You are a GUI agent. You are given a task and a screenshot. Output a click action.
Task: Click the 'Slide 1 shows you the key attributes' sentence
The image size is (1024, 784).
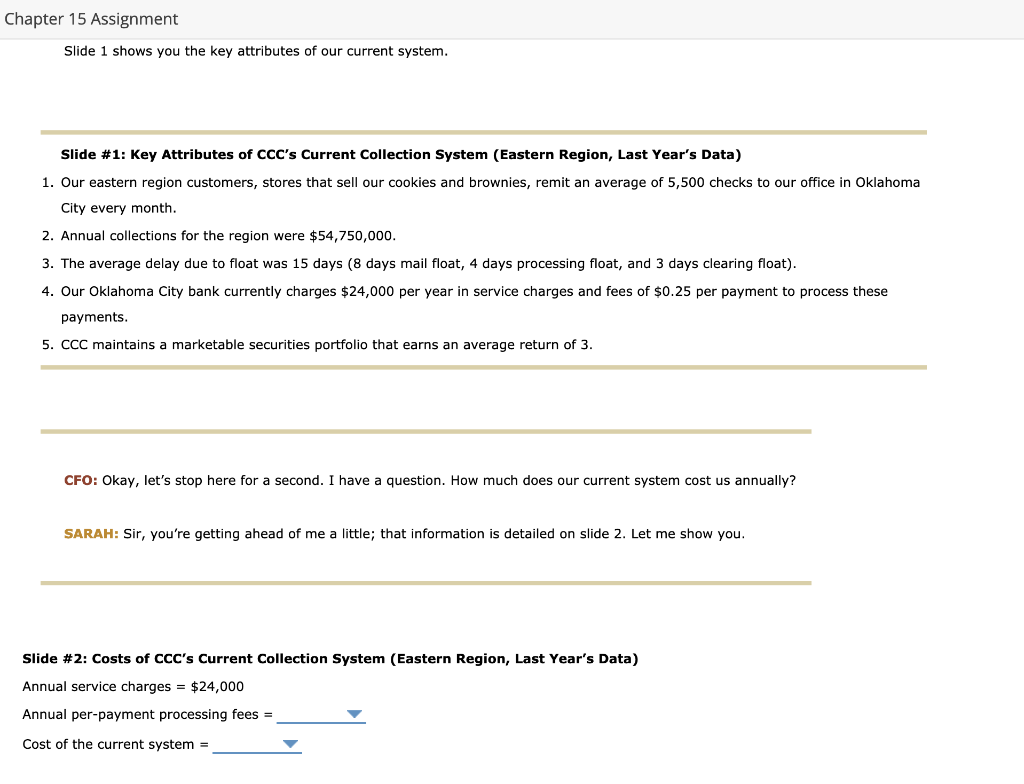click(256, 51)
